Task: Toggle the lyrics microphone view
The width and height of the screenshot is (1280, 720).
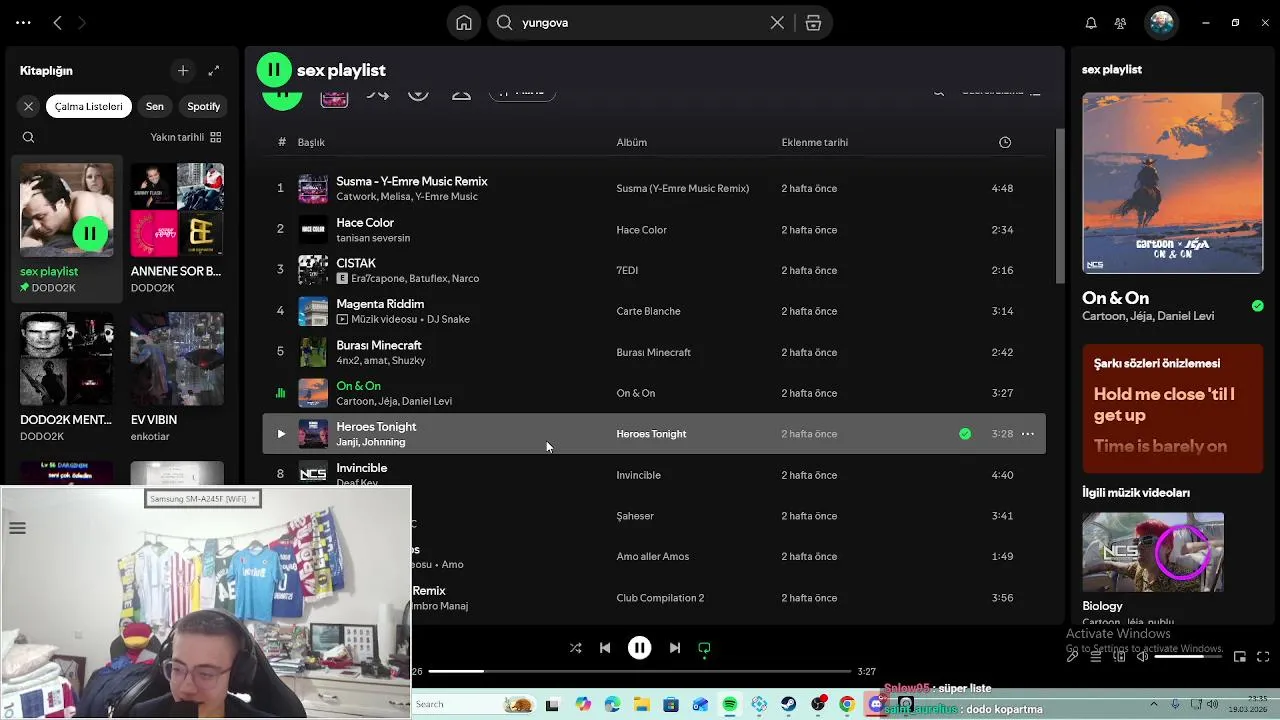Action: click(1072, 657)
